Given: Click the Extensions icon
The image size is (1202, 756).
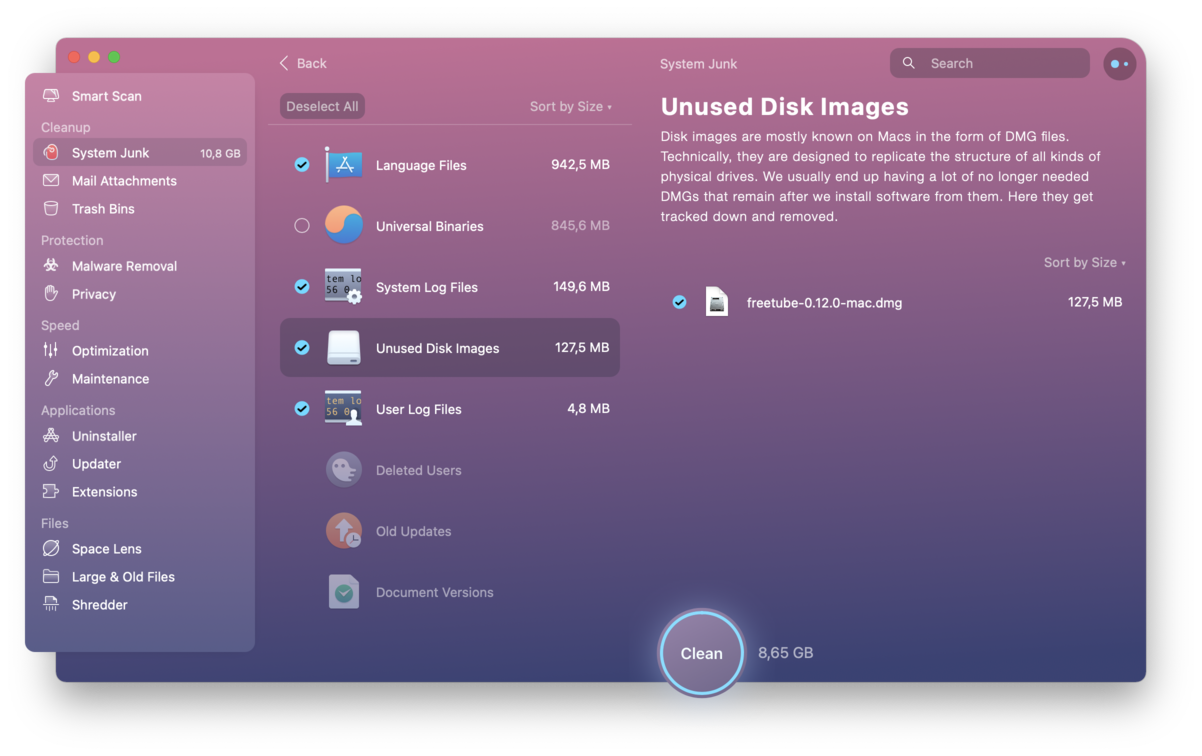Looking at the screenshot, I should click(51, 492).
